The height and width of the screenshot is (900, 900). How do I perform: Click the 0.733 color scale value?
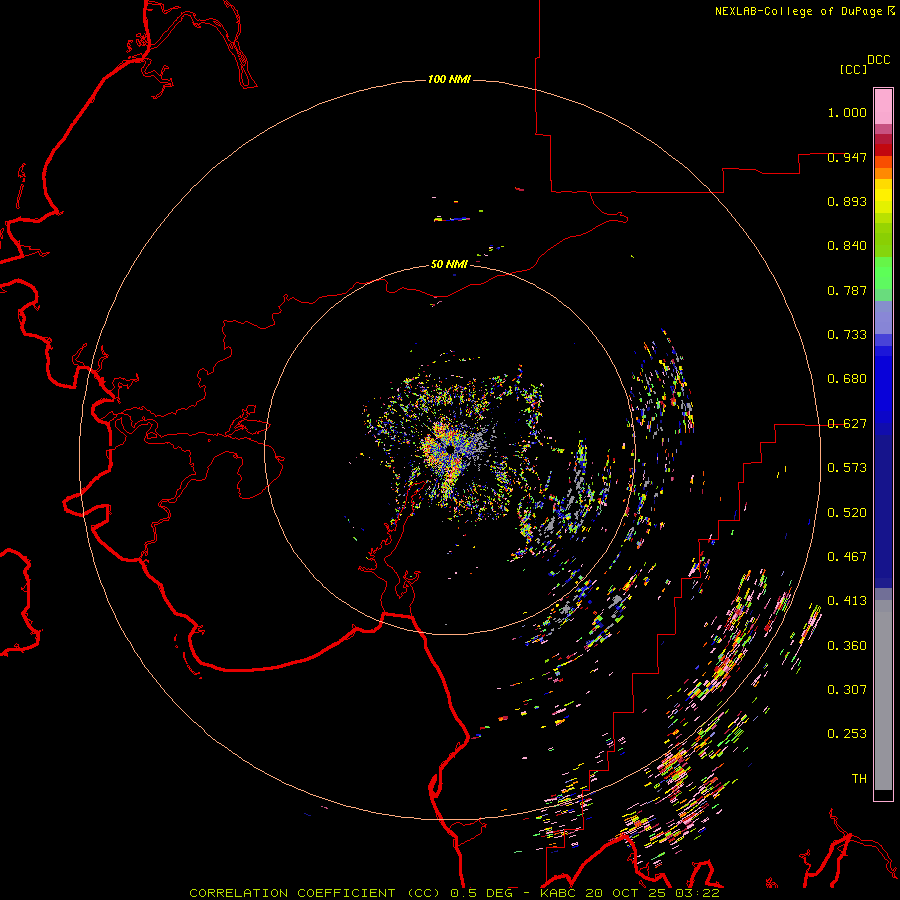pos(847,335)
